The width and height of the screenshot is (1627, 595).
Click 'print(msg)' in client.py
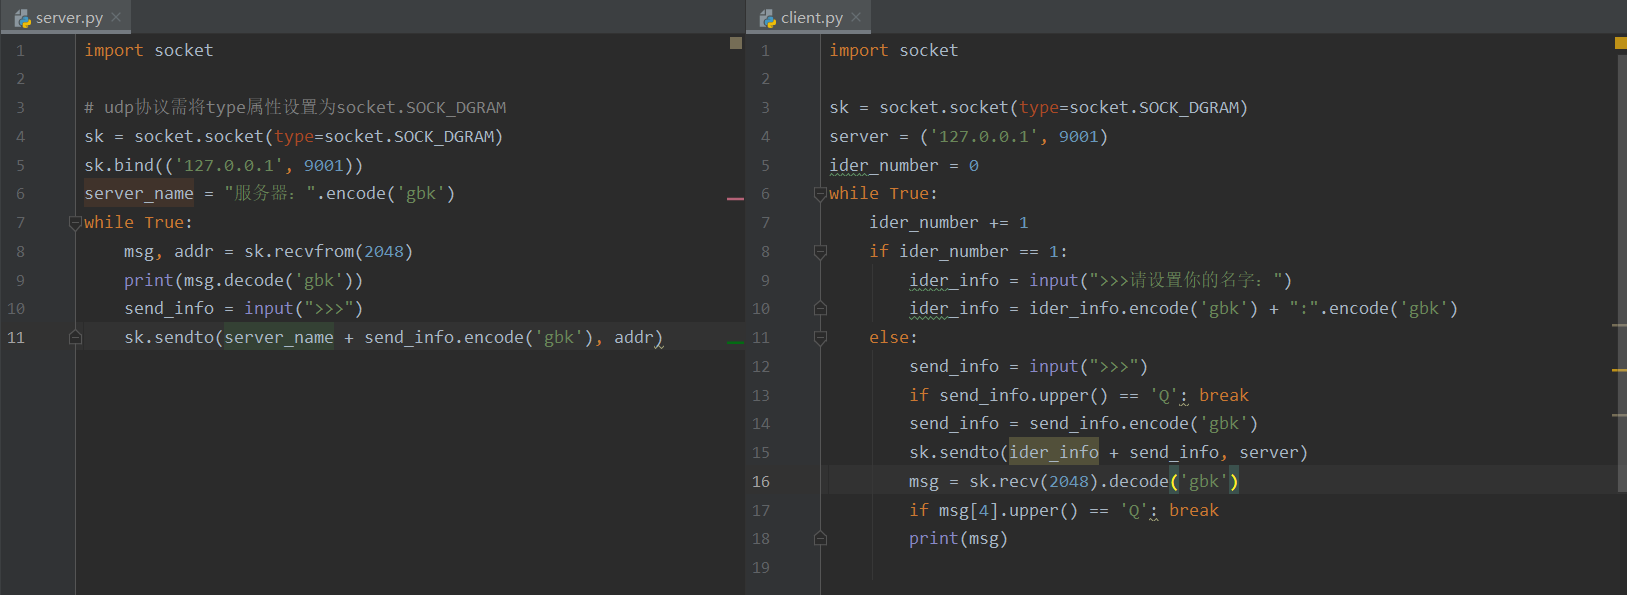[958, 539]
